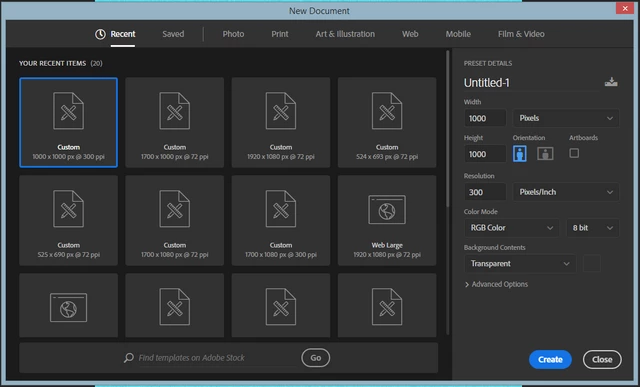The width and height of the screenshot is (640, 387).
Task: Click the Close button
Action: (x=602, y=359)
